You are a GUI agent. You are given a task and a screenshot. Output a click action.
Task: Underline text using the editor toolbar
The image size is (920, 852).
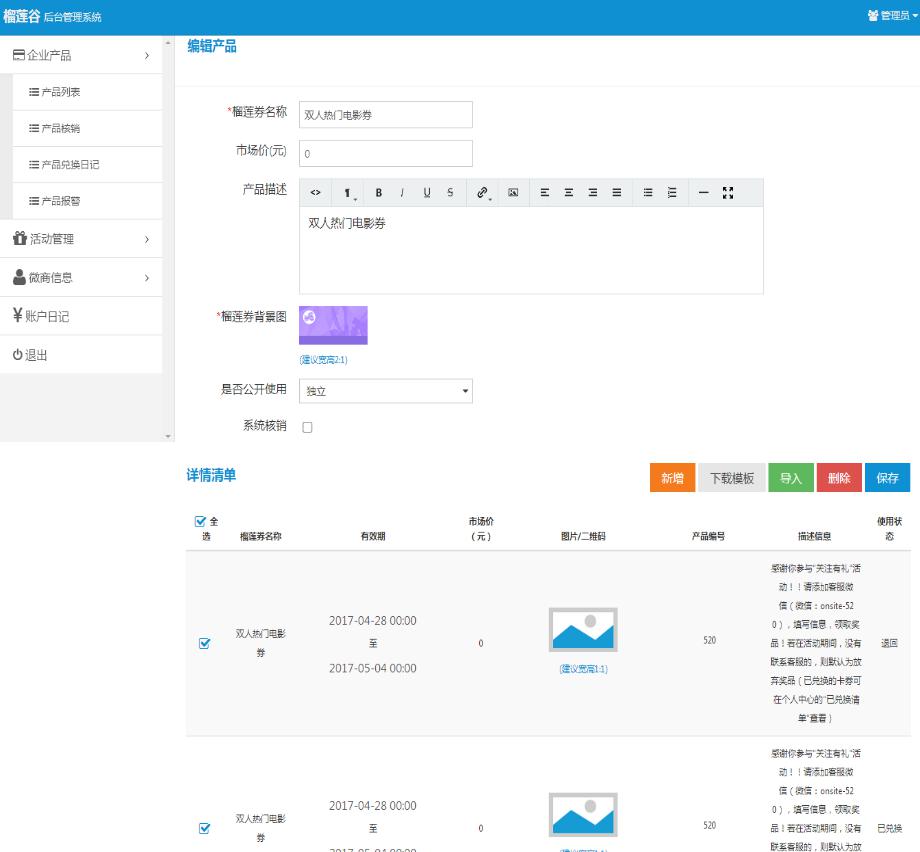tap(427, 192)
